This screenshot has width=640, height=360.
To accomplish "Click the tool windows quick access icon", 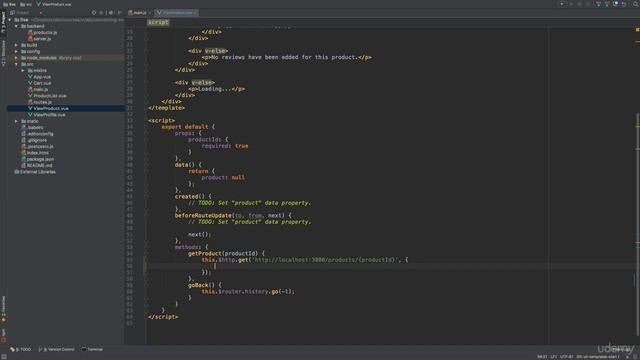I will coord(3,357).
